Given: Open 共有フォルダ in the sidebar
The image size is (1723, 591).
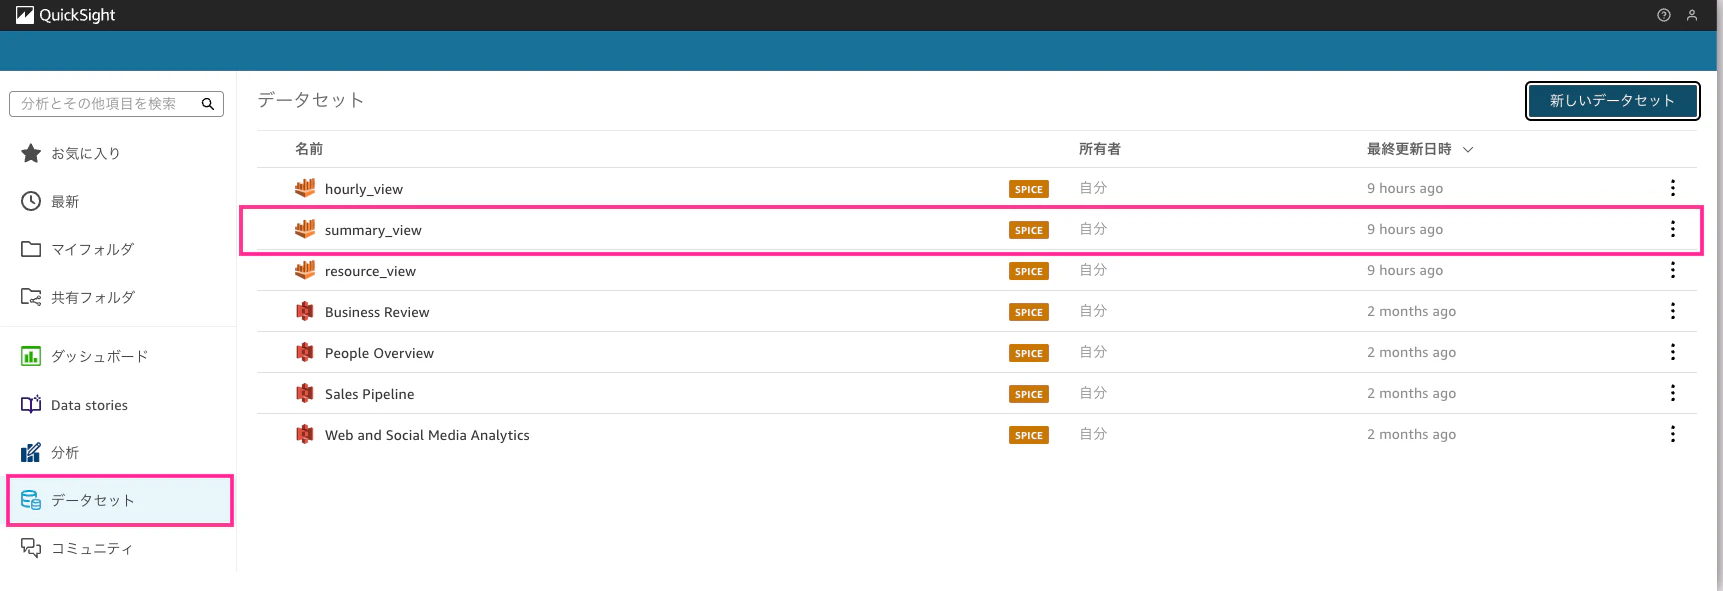Looking at the screenshot, I should (92, 297).
